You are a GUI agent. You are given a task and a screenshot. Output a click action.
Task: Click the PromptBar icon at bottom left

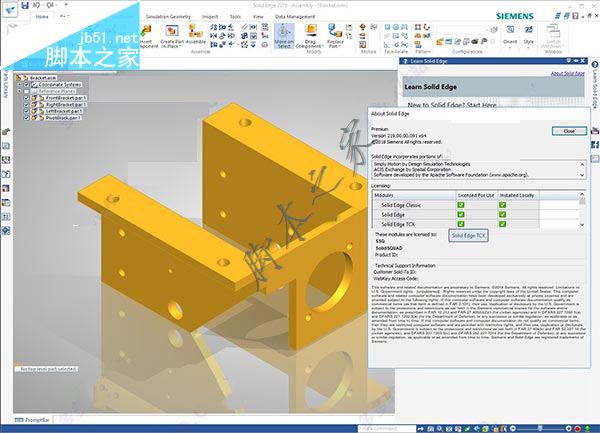[19, 420]
